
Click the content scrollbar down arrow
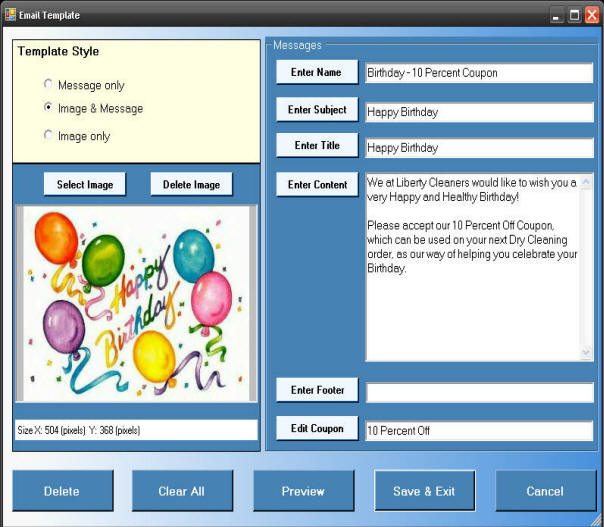click(587, 353)
